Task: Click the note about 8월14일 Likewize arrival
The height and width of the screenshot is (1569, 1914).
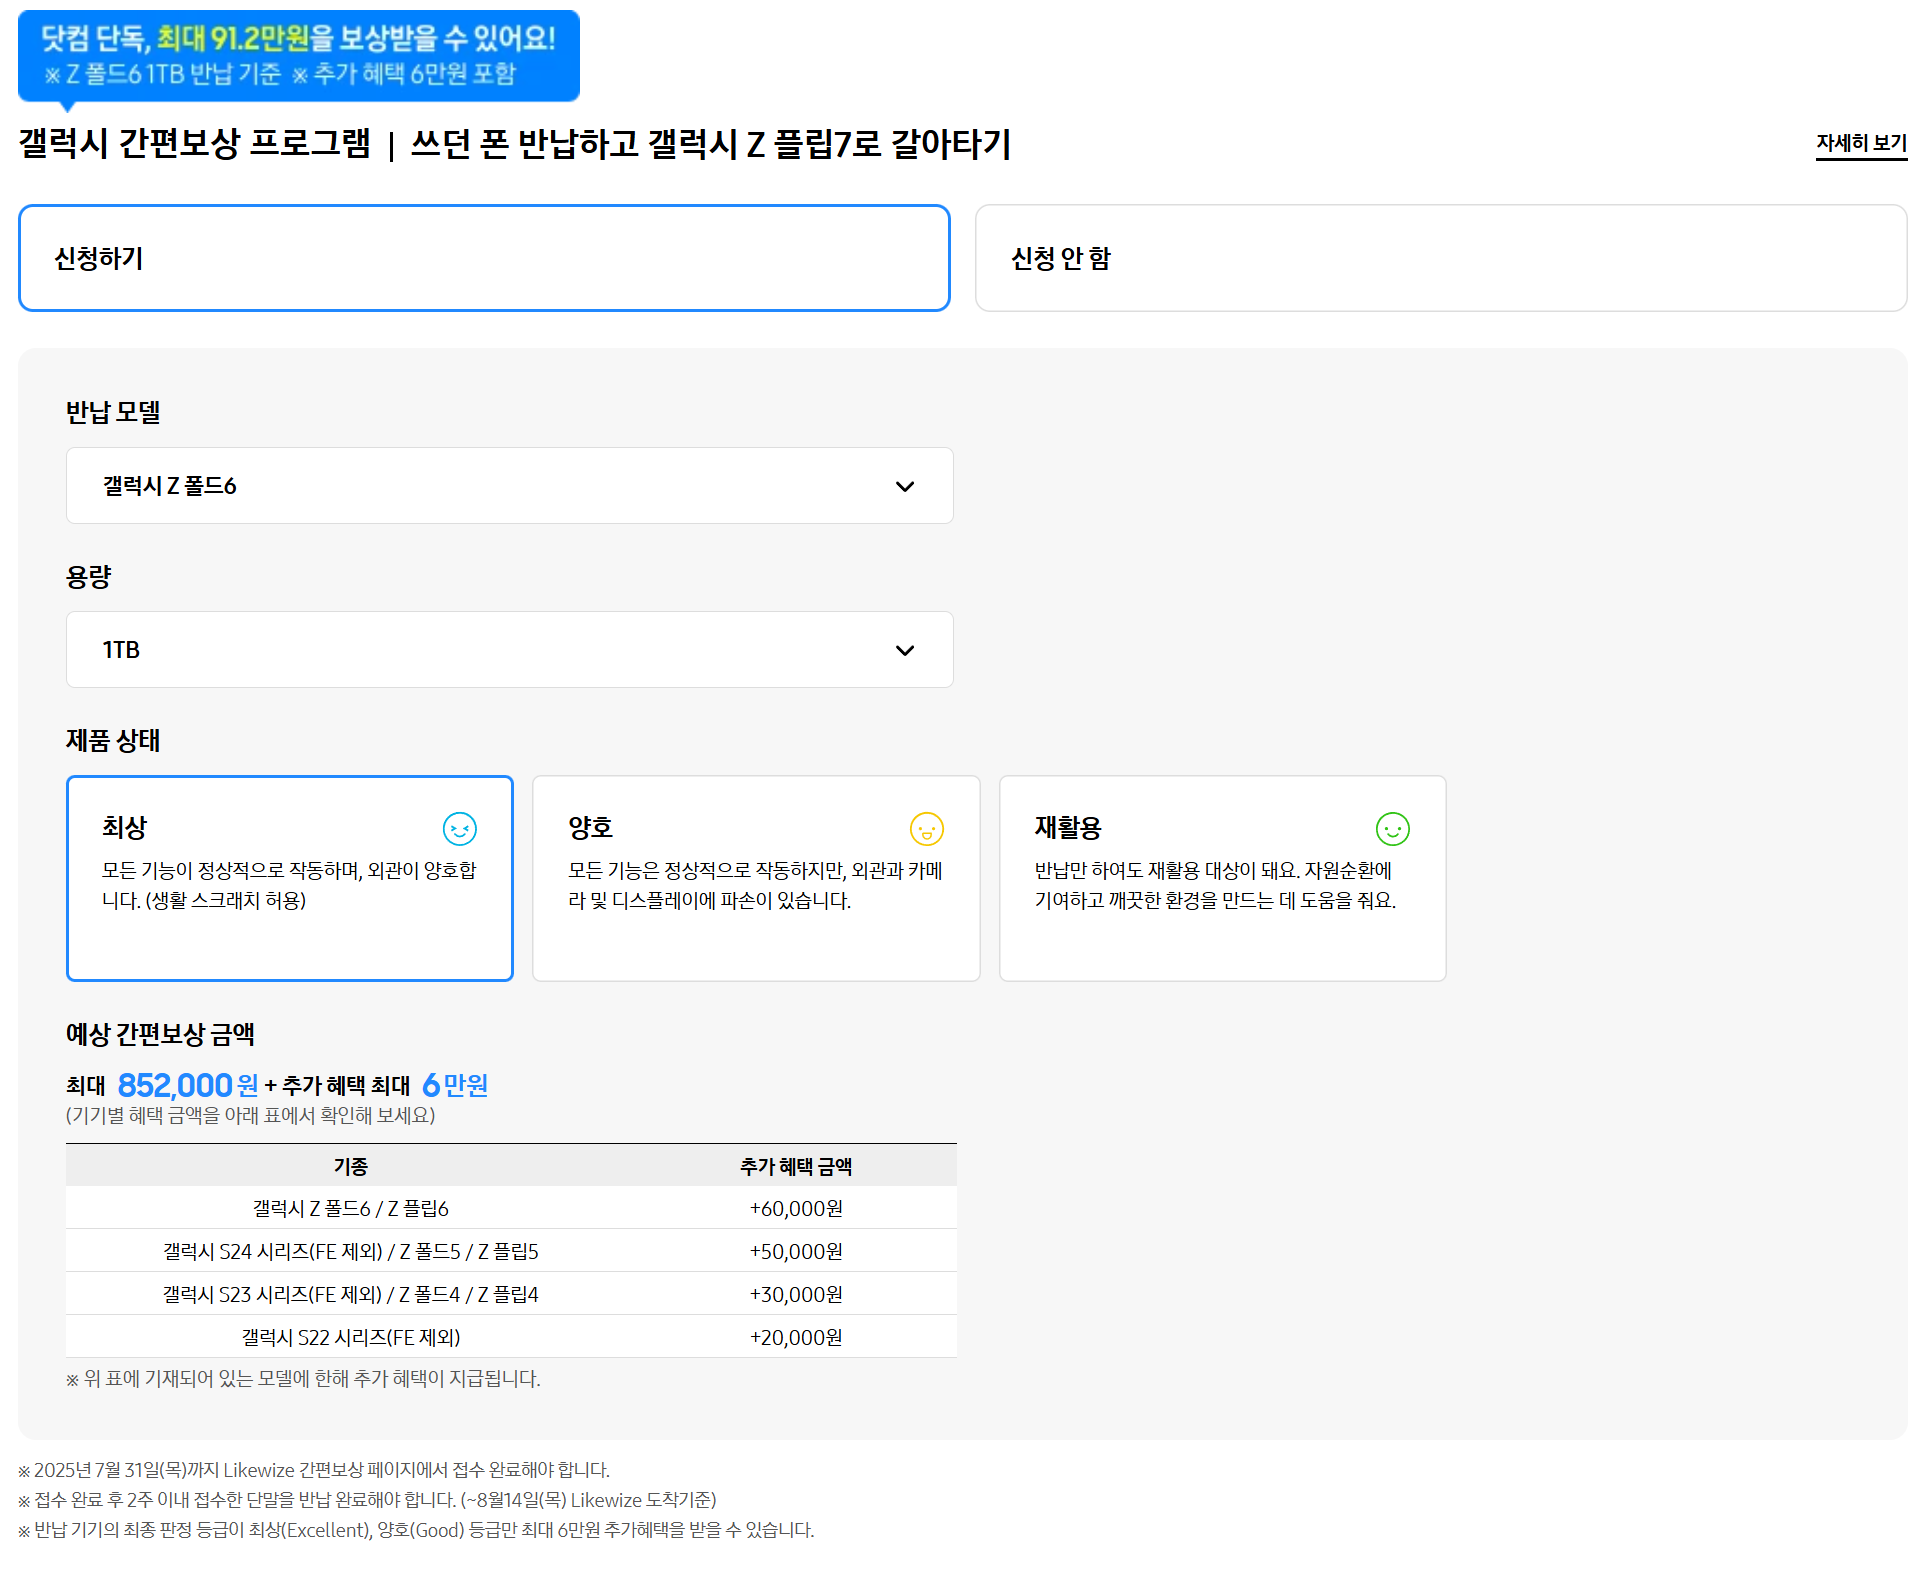Action: [x=367, y=1500]
